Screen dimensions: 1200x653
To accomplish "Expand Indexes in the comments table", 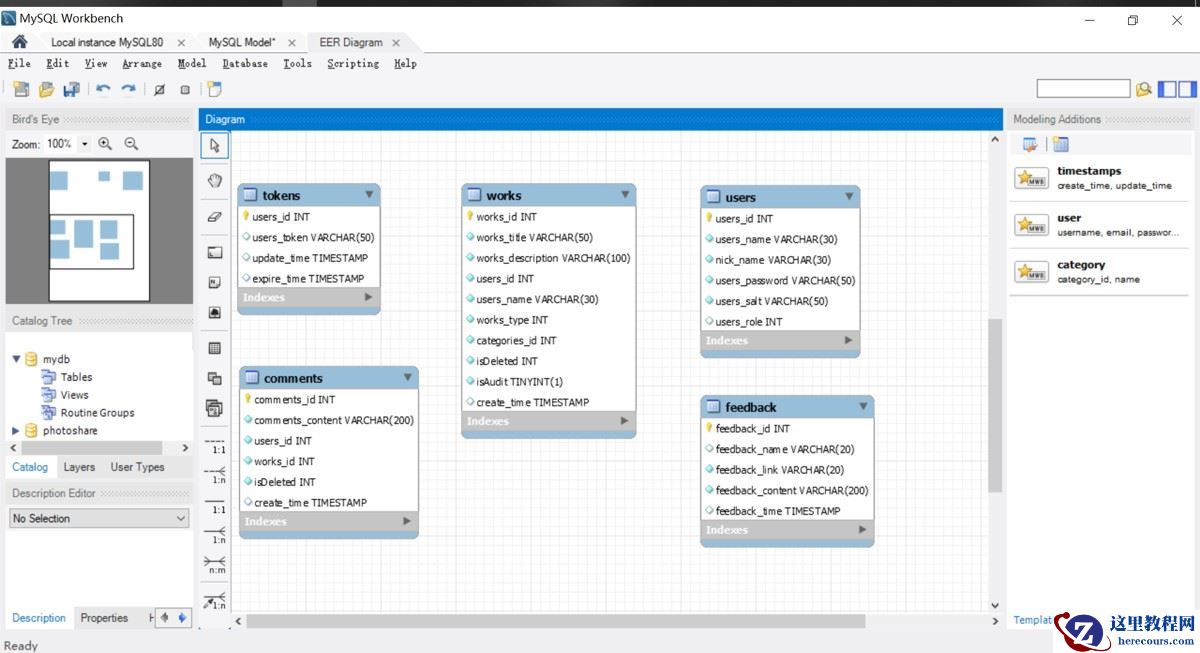I will pos(407,521).
